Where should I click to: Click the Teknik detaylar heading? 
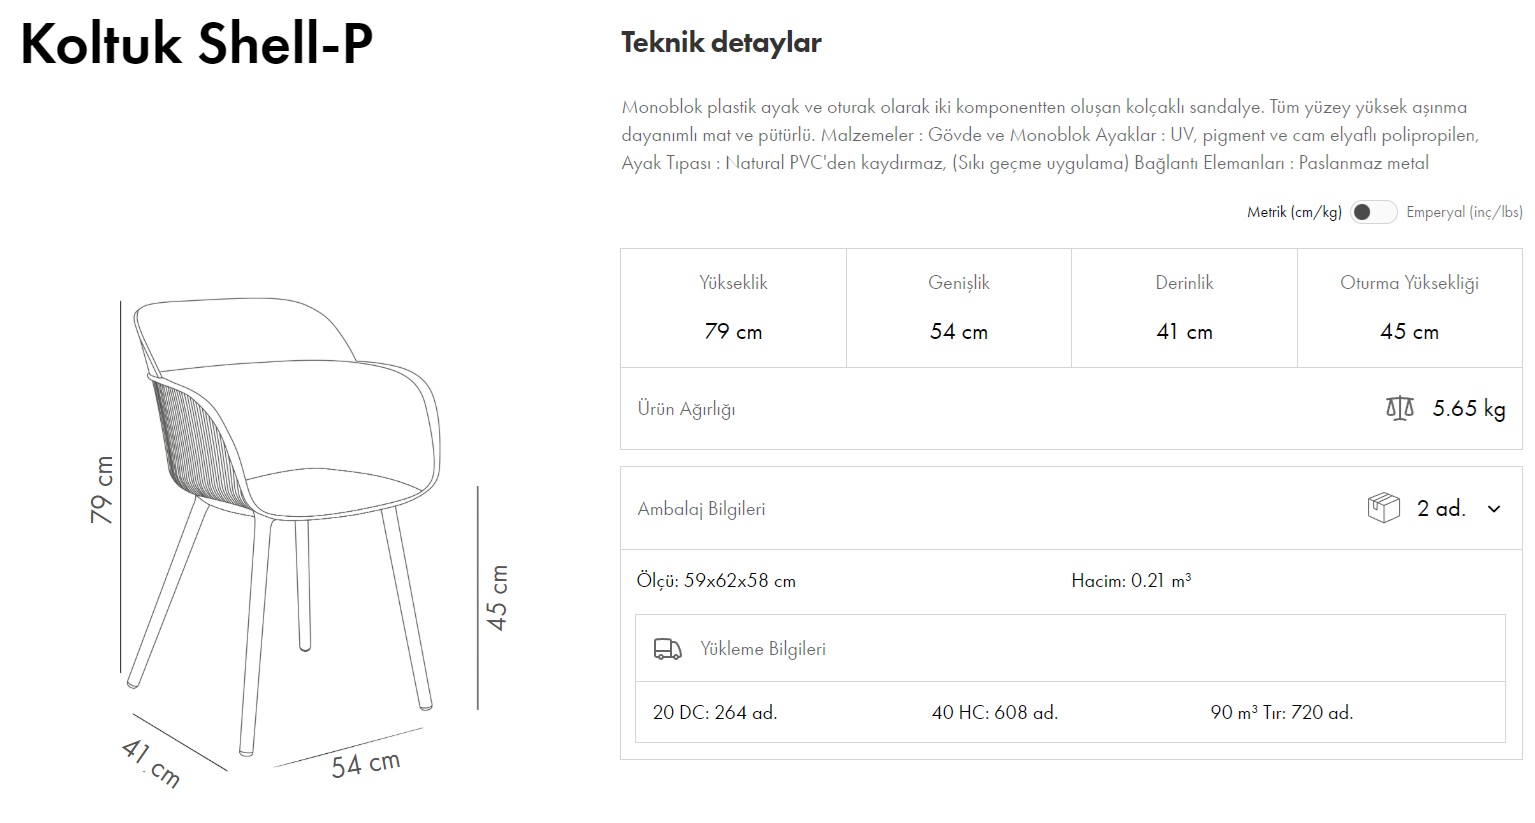[721, 43]
